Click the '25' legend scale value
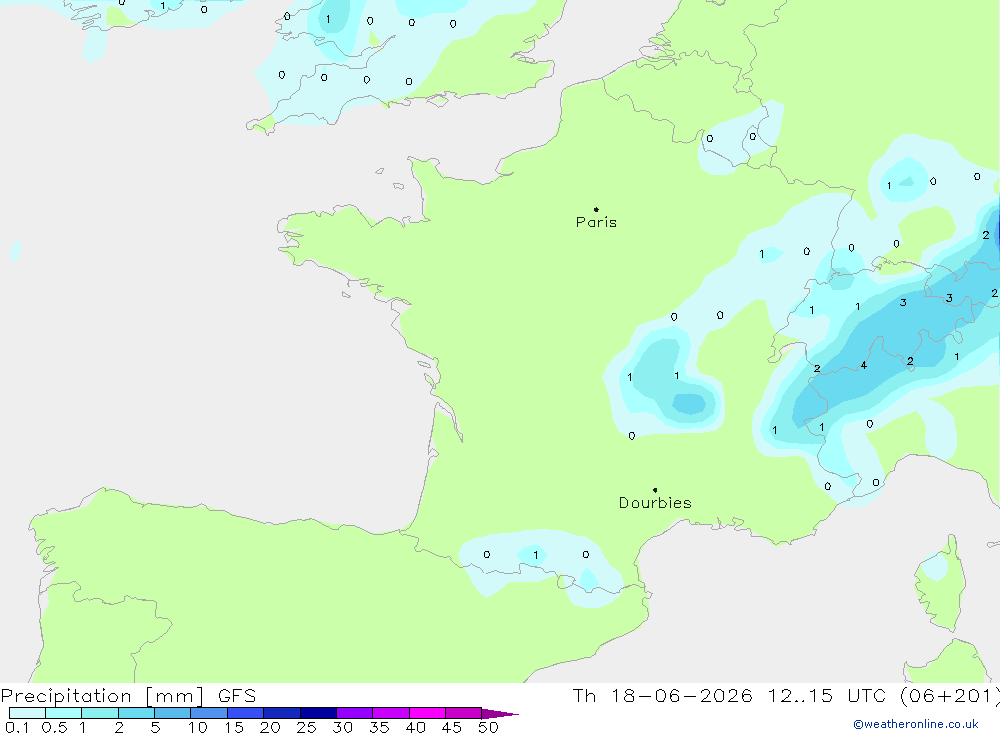The image size is (1000, 733). 306,727
